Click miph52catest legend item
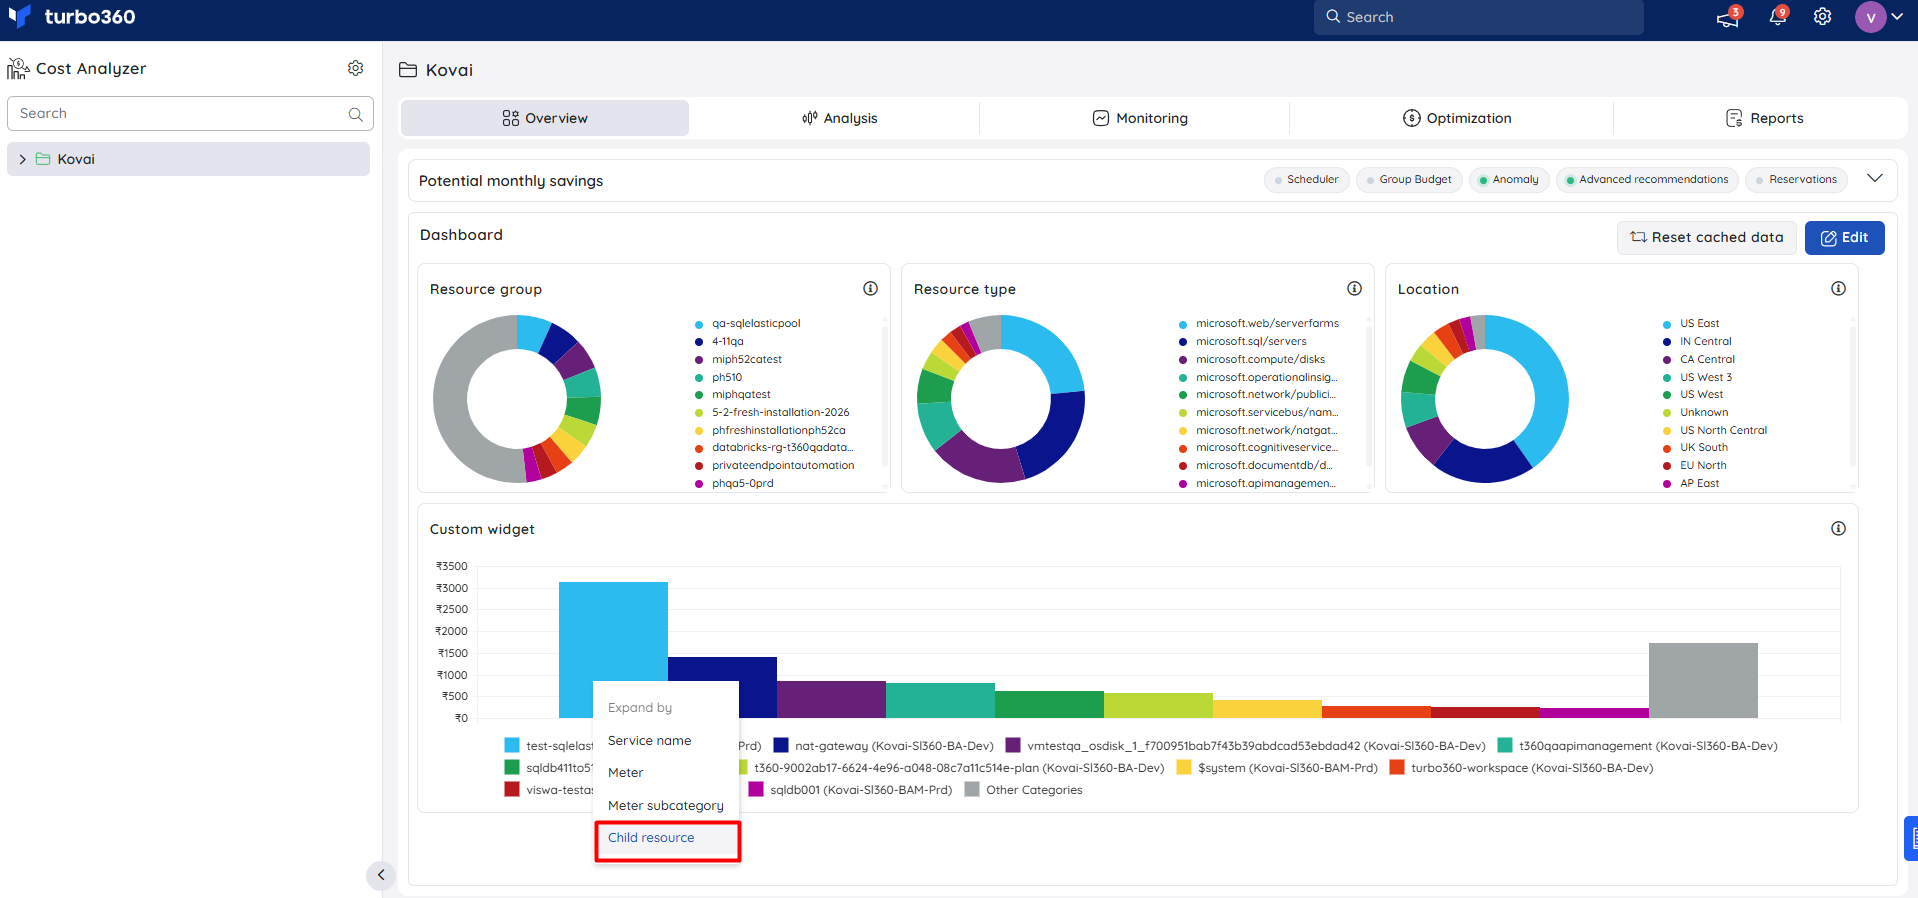 pyautogui.click(x=738, y=360)
